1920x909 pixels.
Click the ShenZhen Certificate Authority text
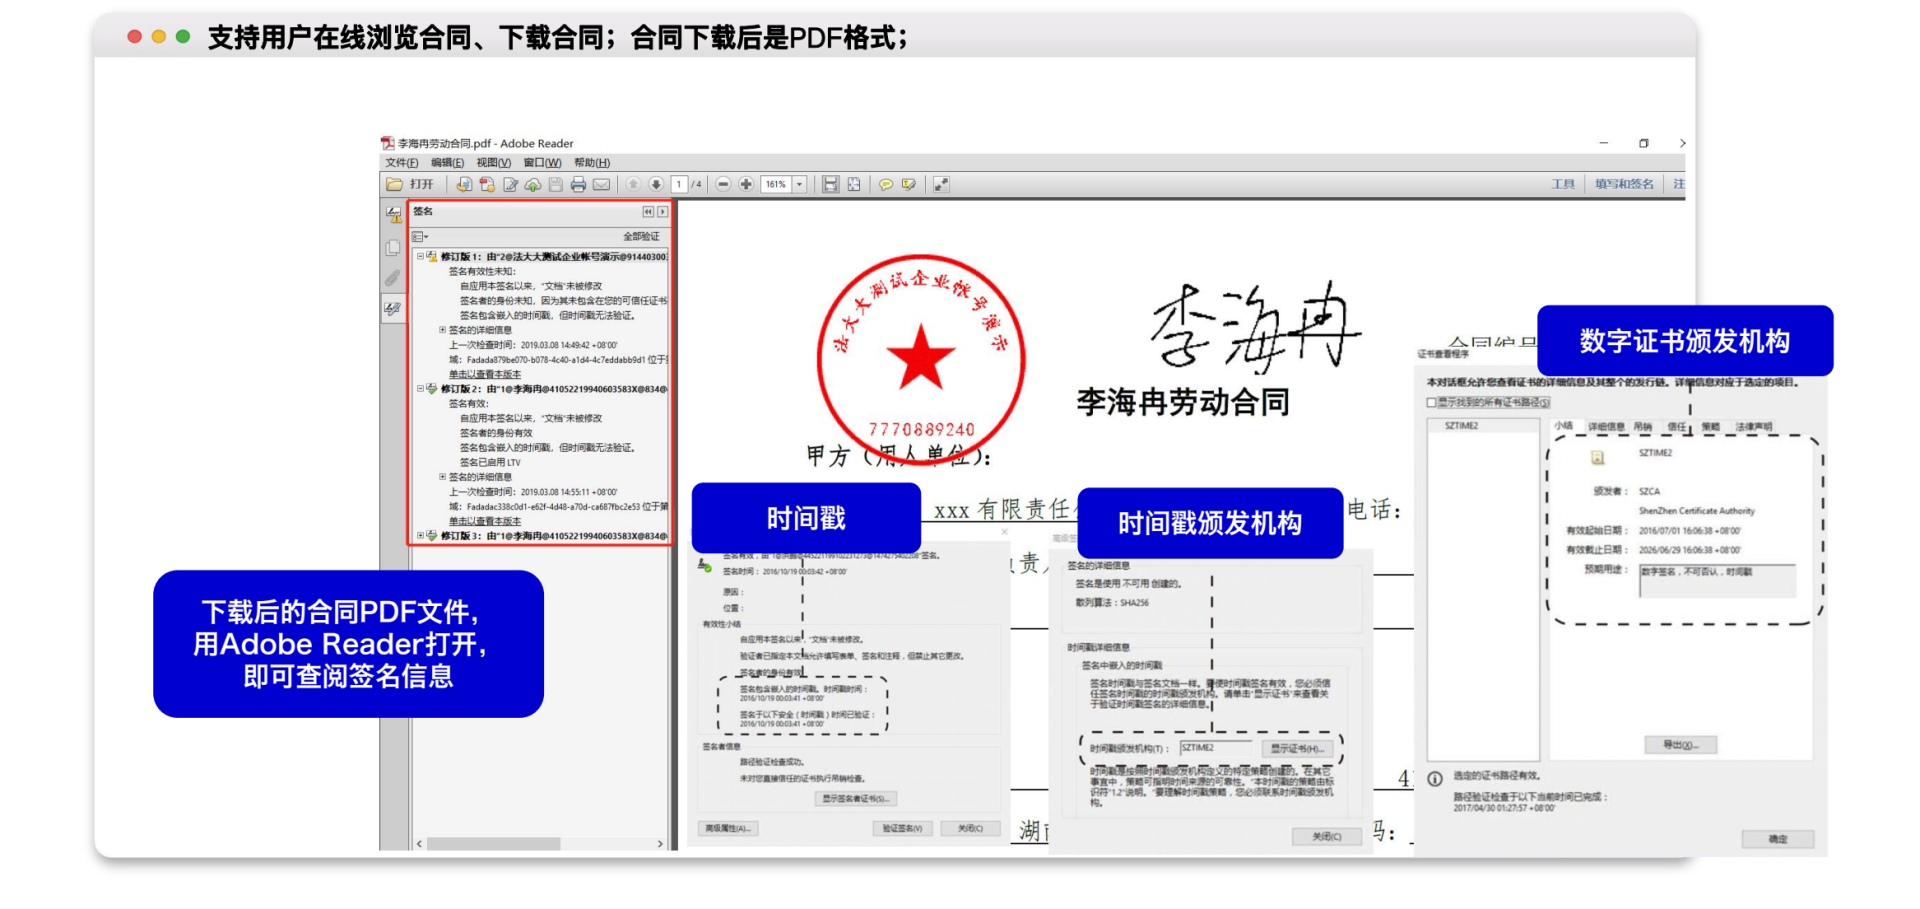click(x=1696, y=511)
